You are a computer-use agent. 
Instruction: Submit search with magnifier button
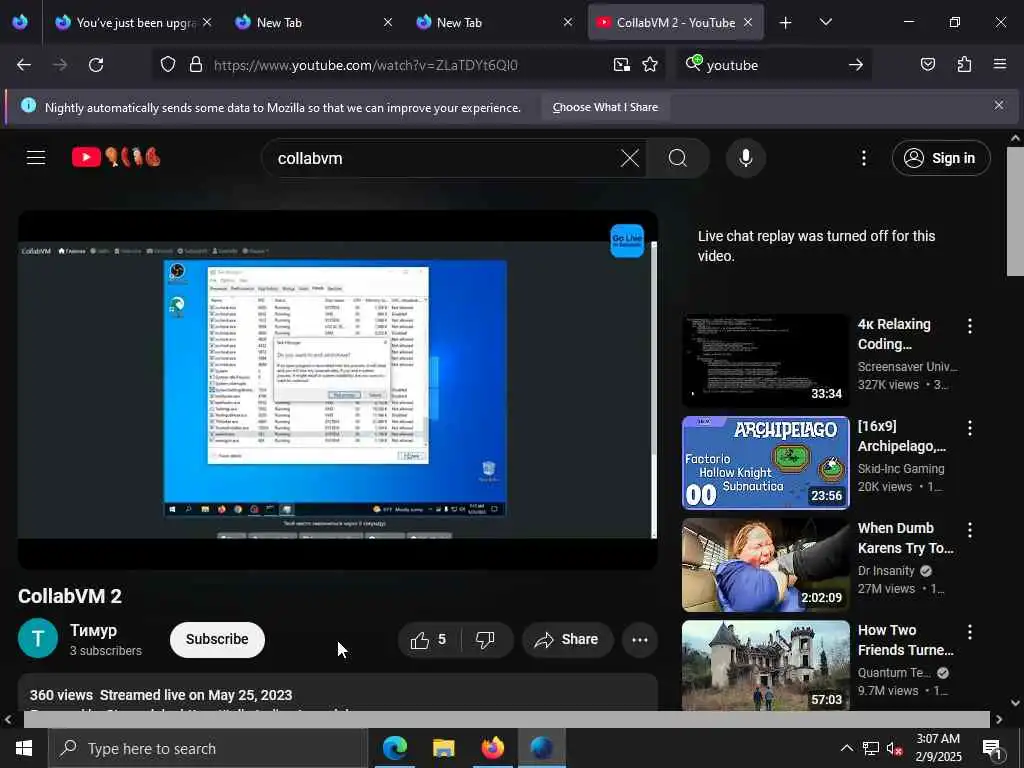click(678, 158)
